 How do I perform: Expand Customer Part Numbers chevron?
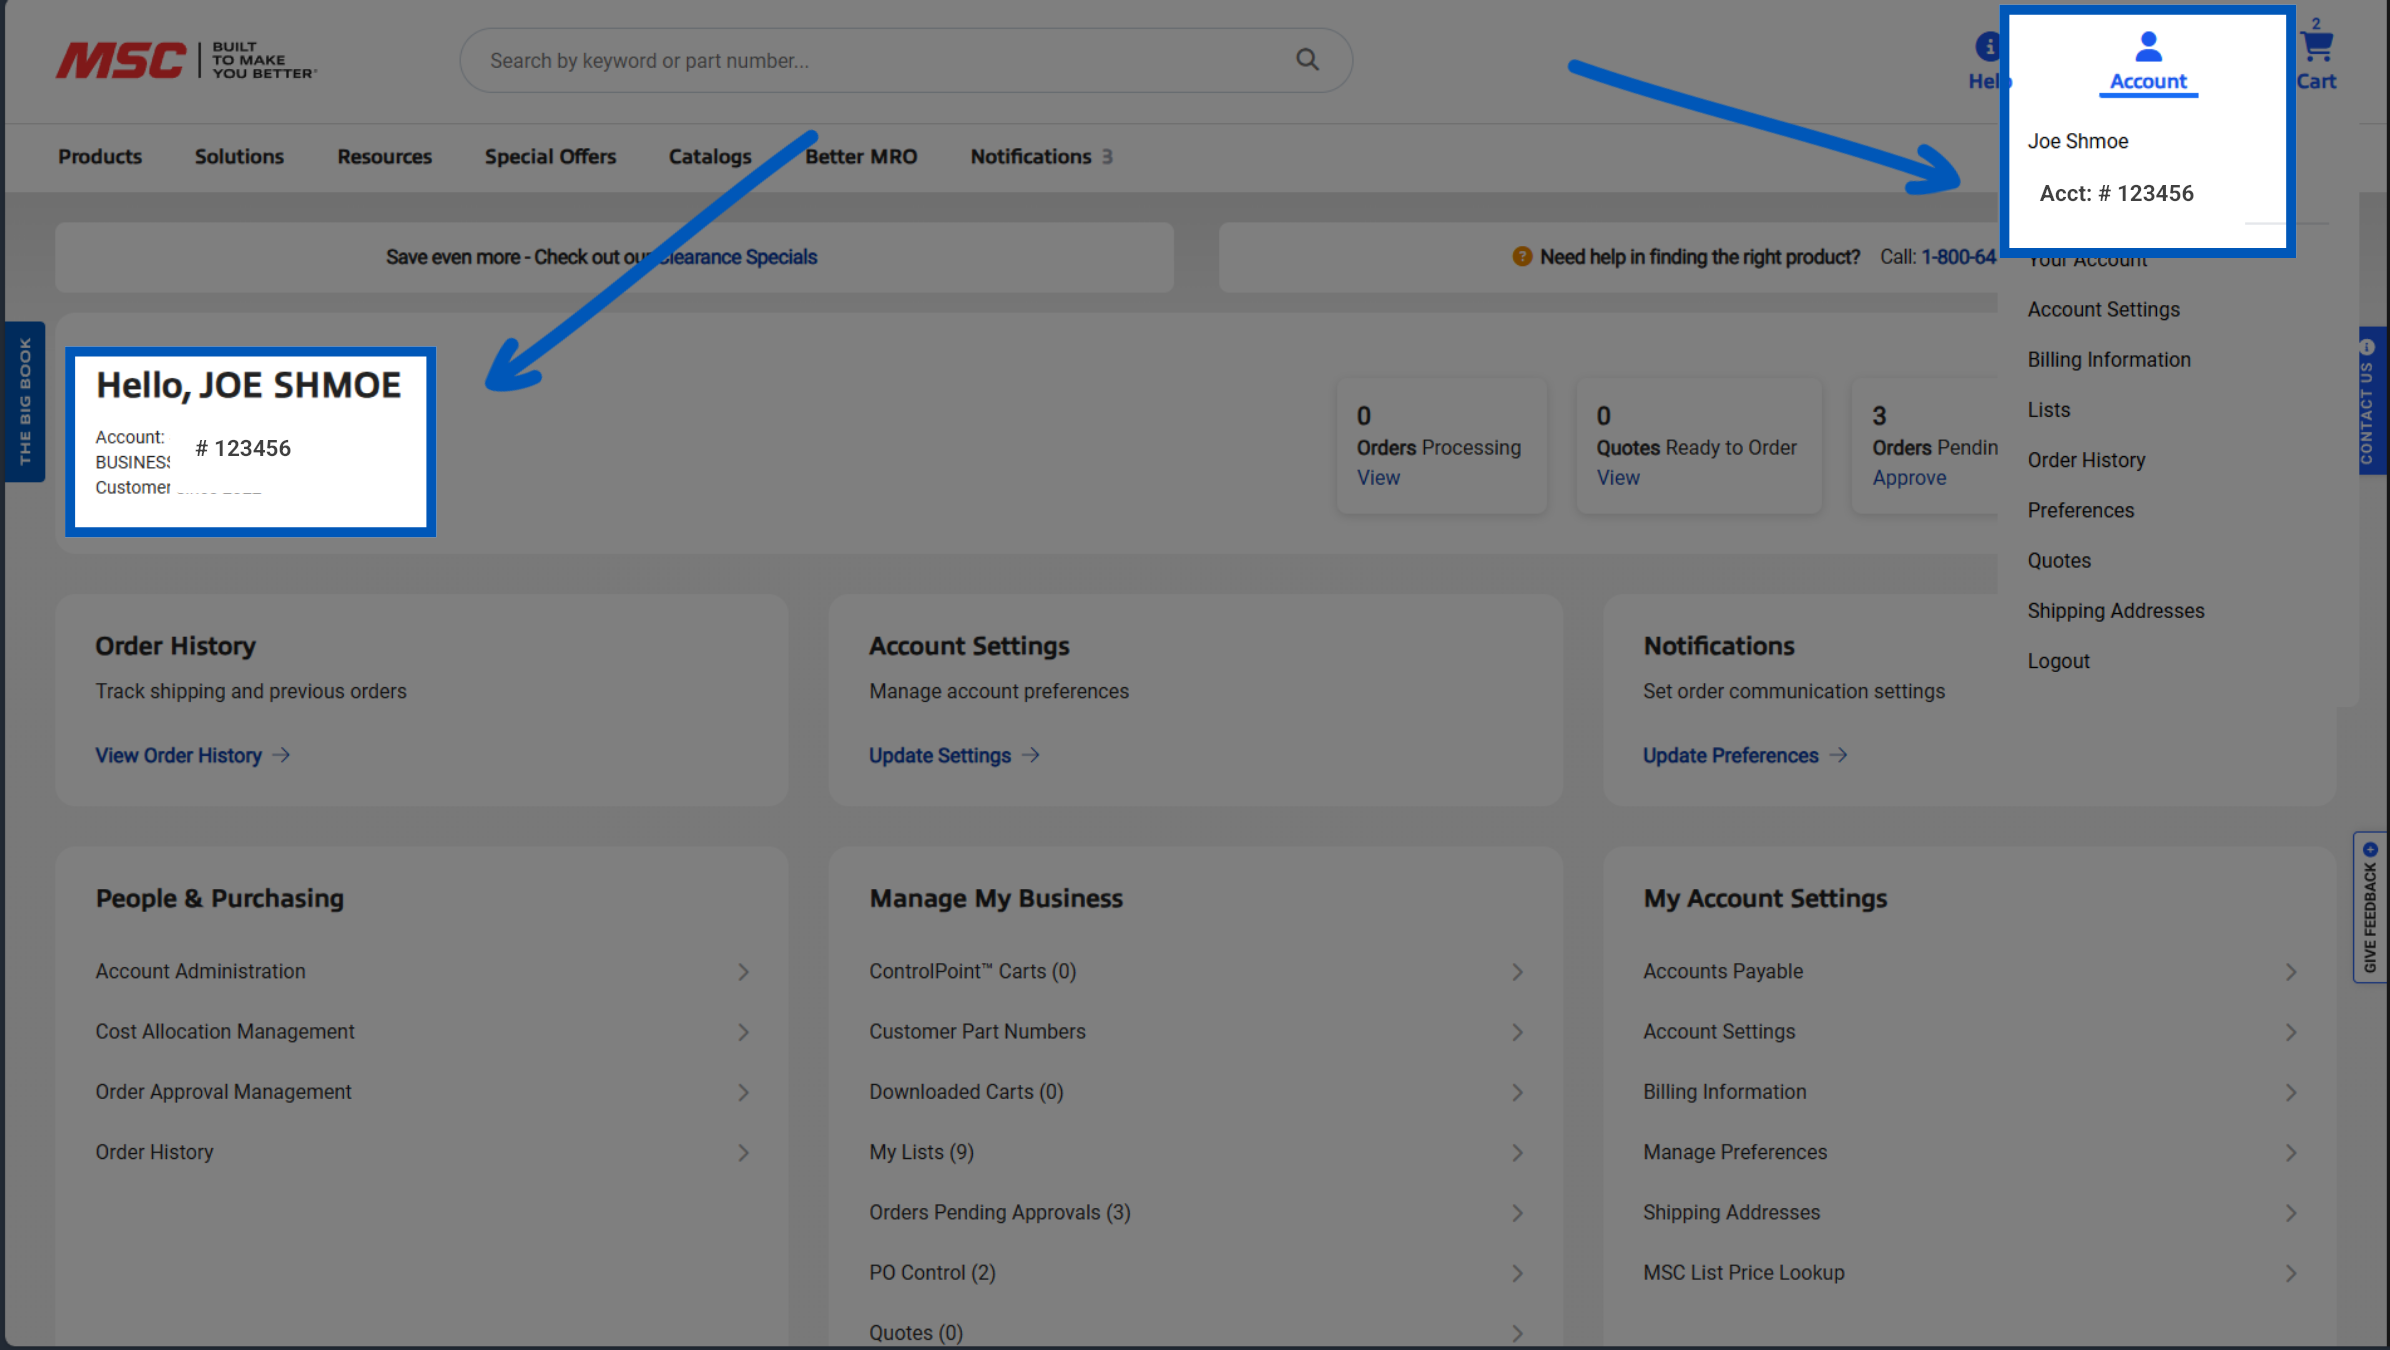(1517, 1032)
